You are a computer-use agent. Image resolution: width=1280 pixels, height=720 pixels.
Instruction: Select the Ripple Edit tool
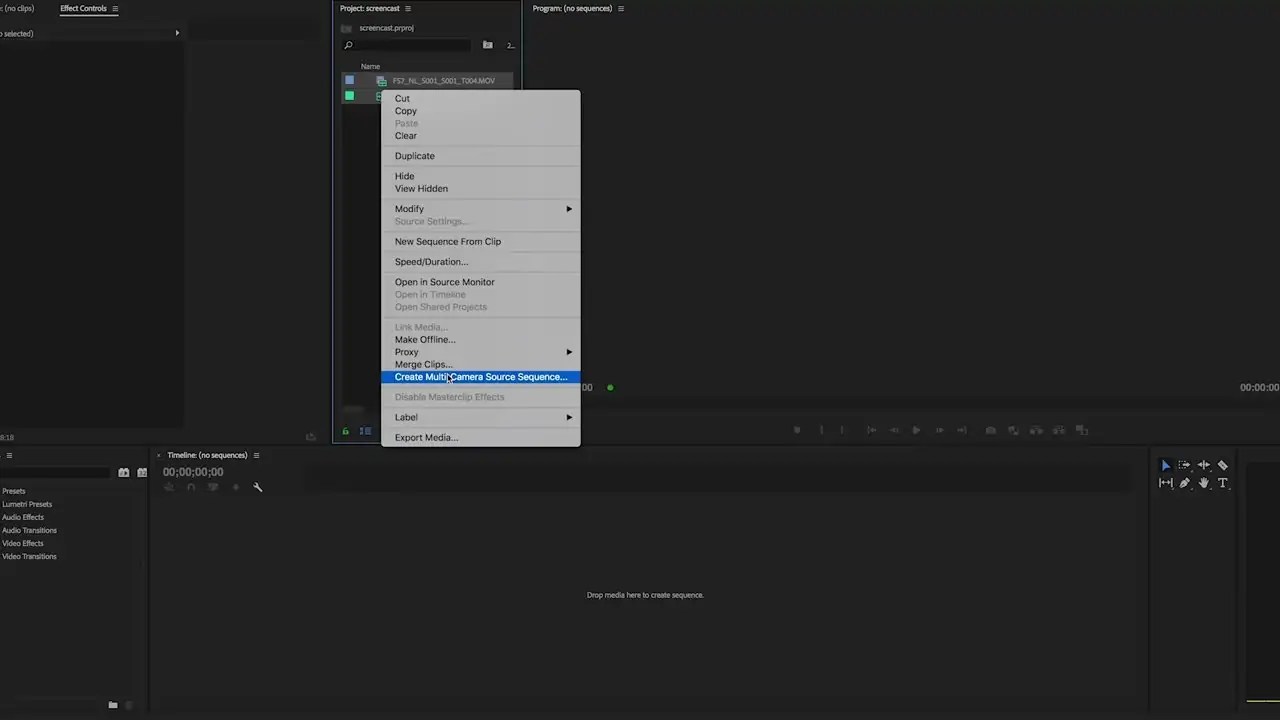click(1204, 465)
